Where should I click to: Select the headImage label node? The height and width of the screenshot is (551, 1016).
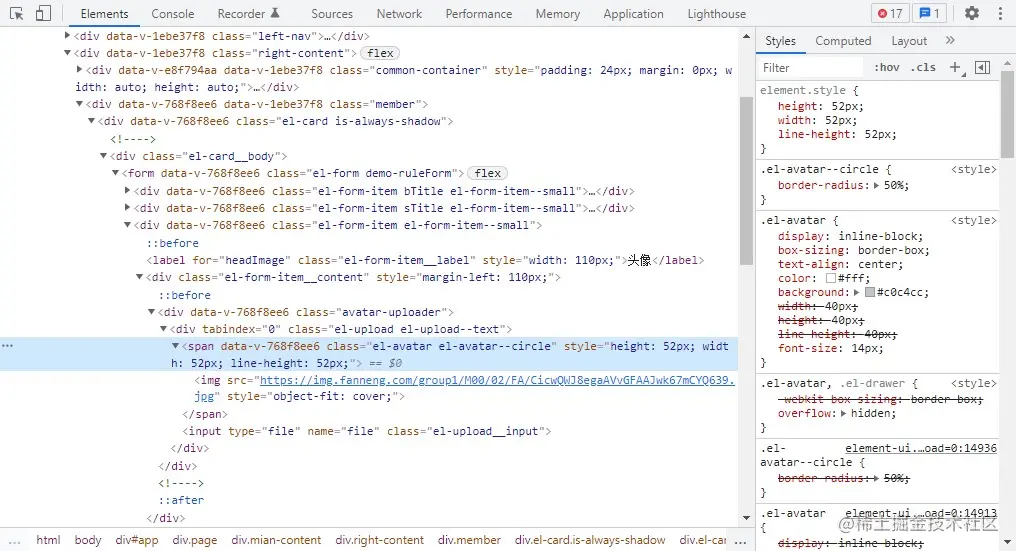pyautogui.click(x=425, y=260)
